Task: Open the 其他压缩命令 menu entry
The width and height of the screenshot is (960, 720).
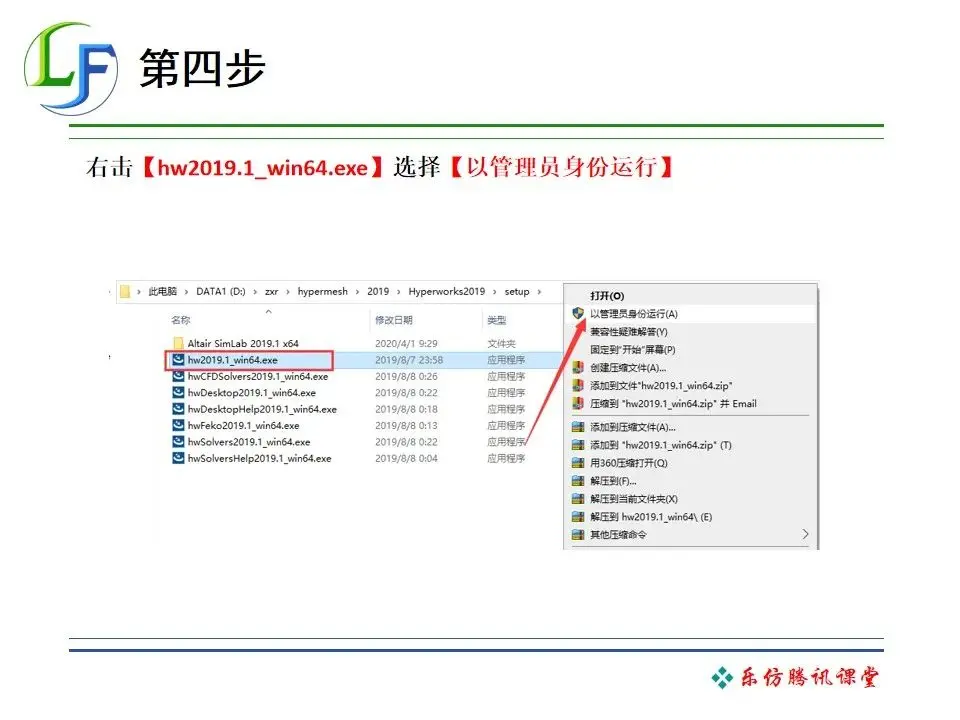Action: coord(618,534)
